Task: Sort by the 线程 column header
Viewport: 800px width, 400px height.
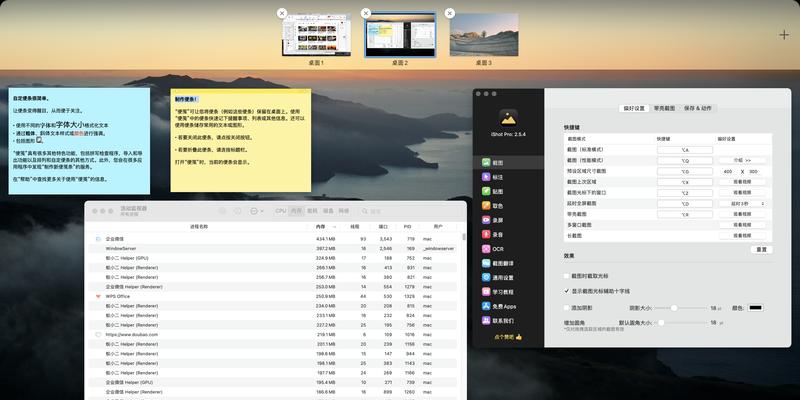Action: tap(355, 227)
